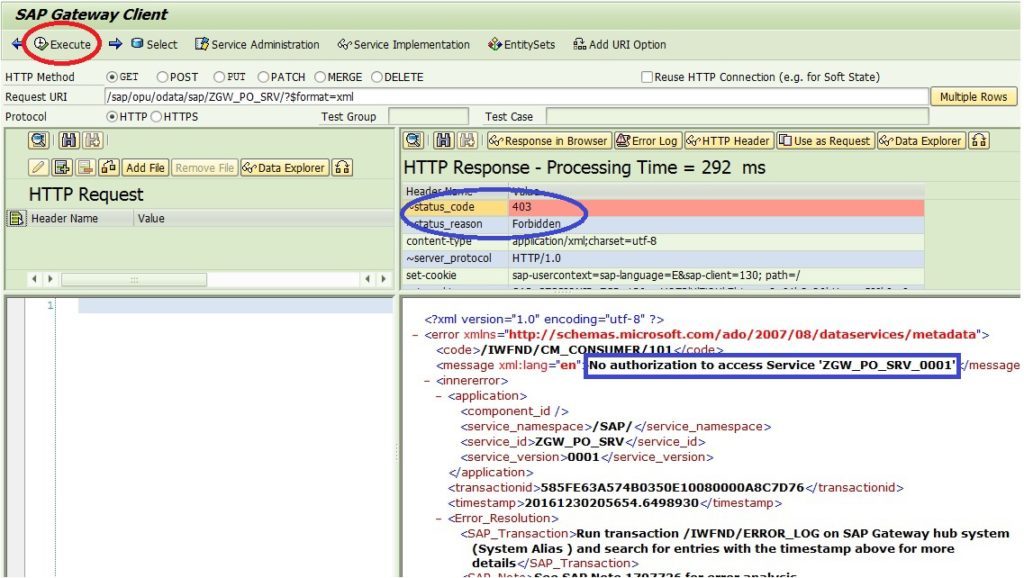
Task: Open Service Implementation
Action: click(404, 44)
